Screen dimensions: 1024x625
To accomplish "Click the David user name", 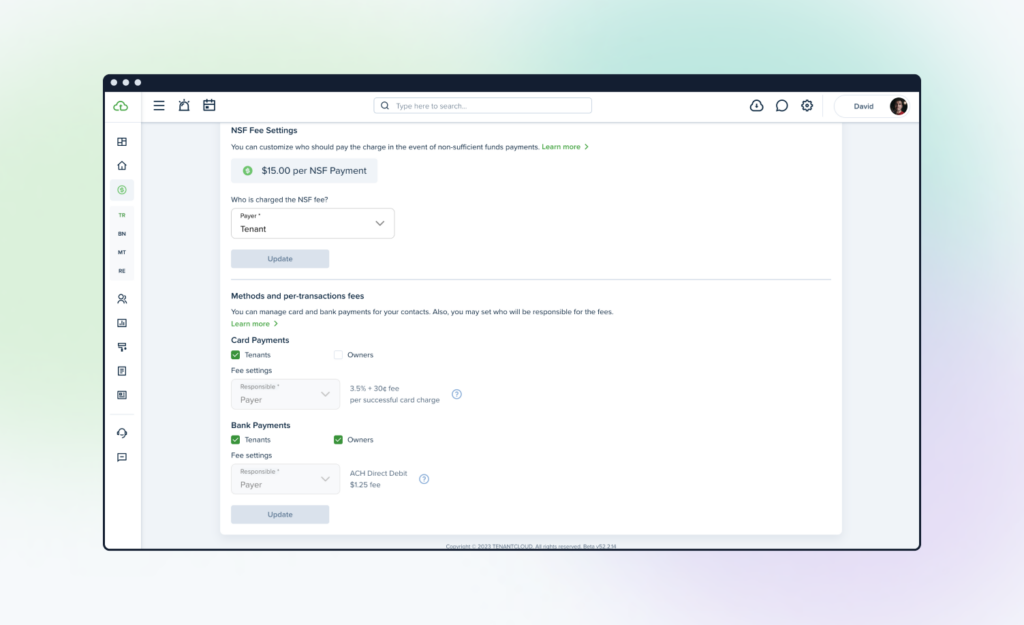I will (x=863, y=106).
